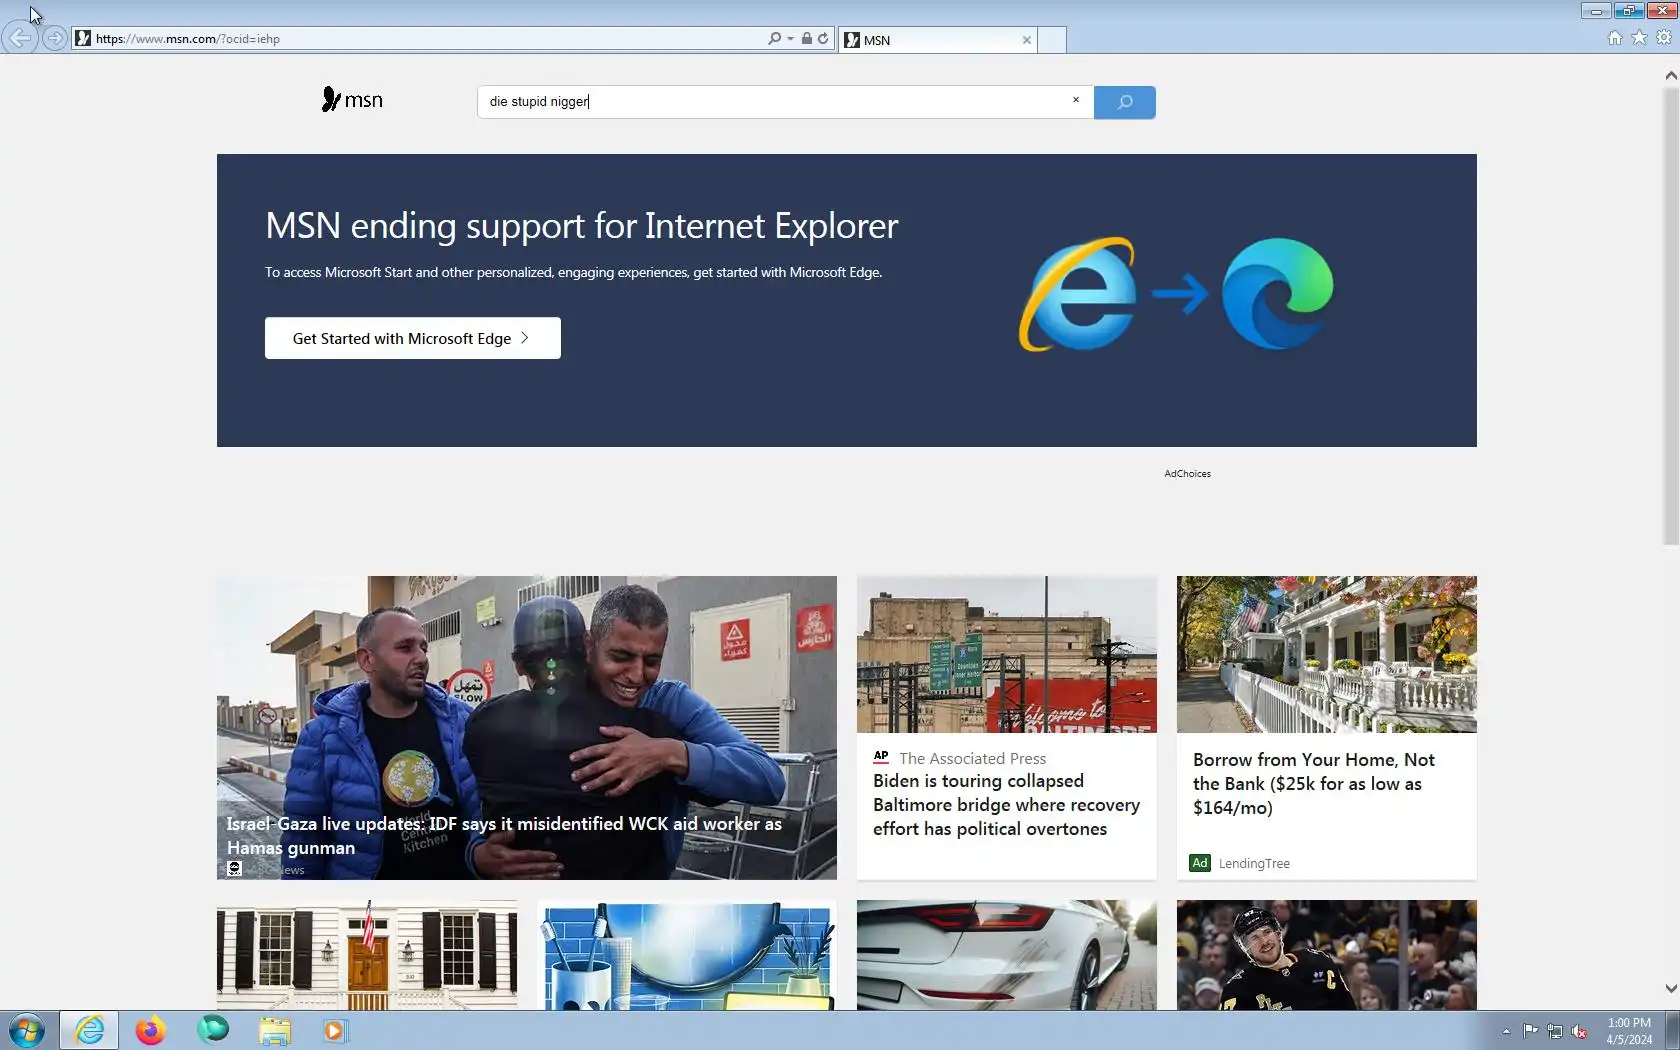Click the muted volume tray icon
The image size is (1680, 1050).
click(1580, 1031)
